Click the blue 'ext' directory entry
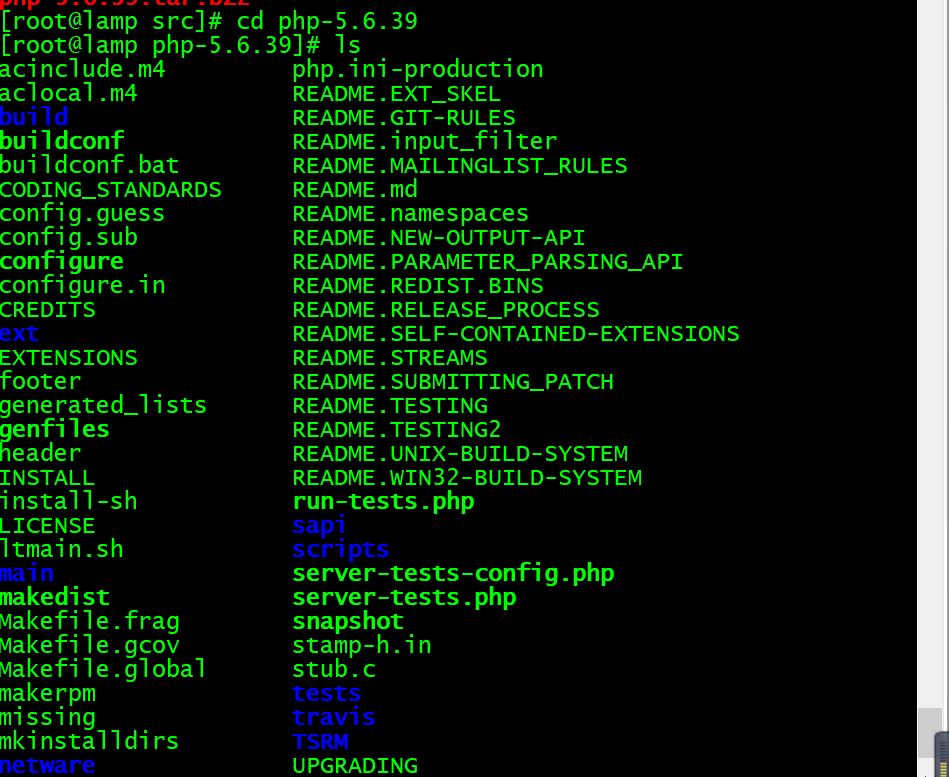The image size is (949, 777). [20, 333]
